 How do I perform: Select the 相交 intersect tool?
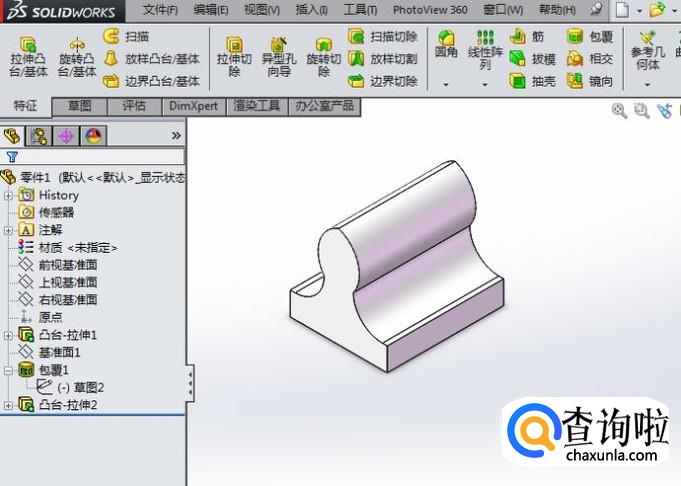coord(590,59)
